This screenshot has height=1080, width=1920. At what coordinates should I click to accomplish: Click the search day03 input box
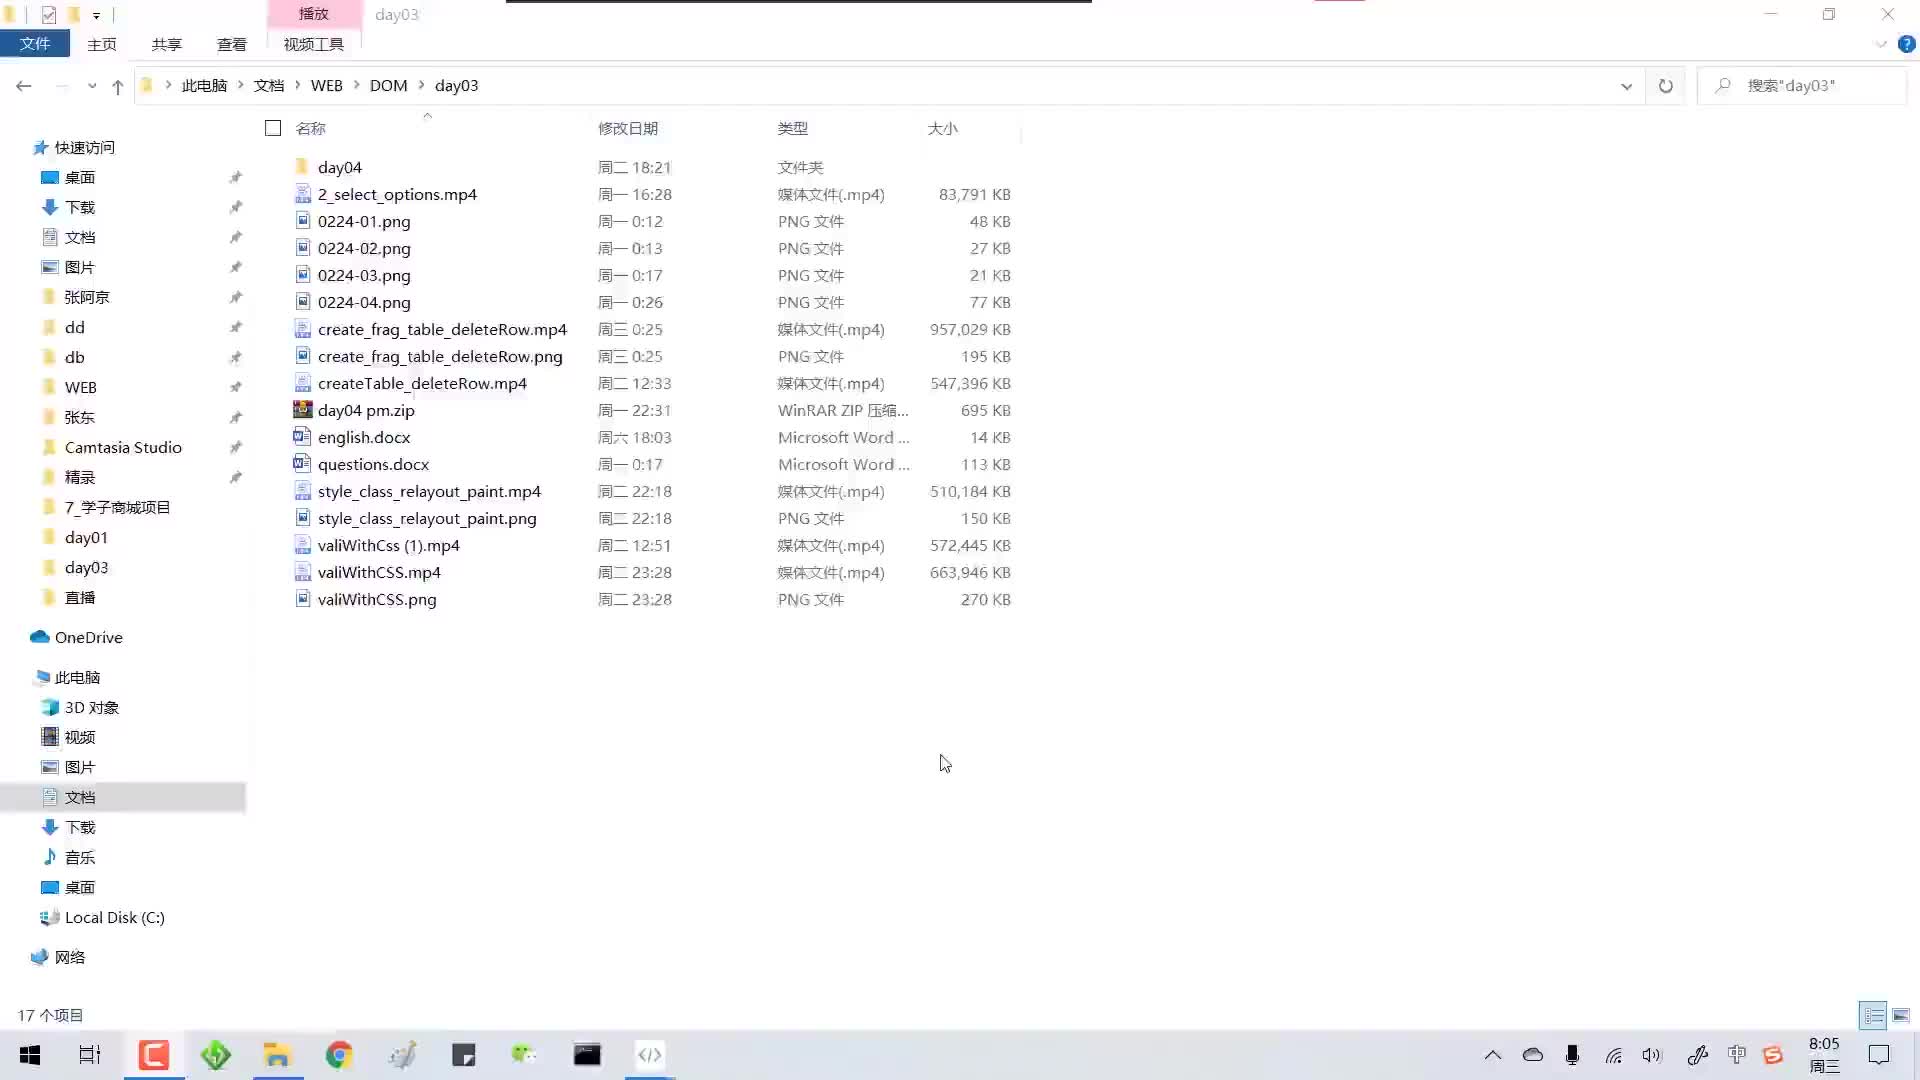pos(1802,86)
